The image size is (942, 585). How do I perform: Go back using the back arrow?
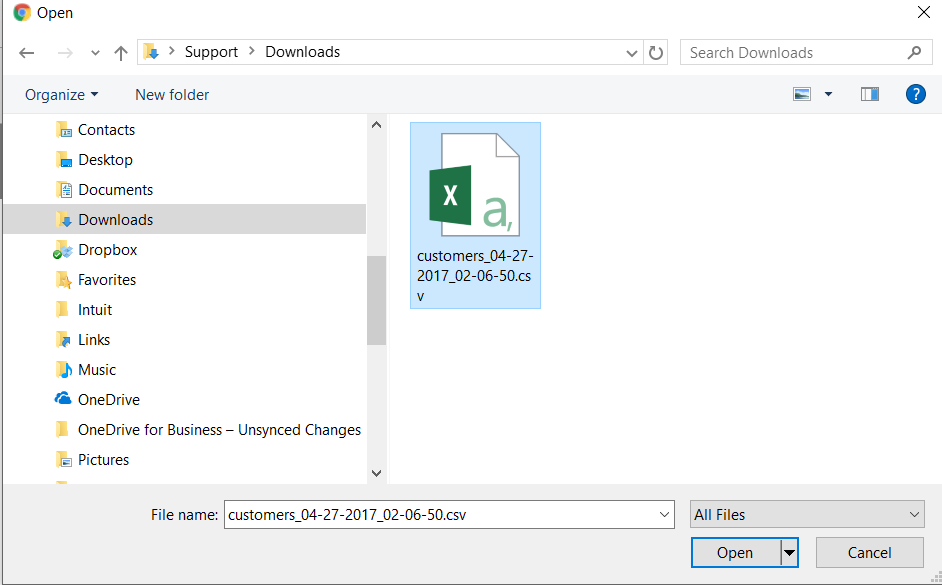[x=26, y=53]
